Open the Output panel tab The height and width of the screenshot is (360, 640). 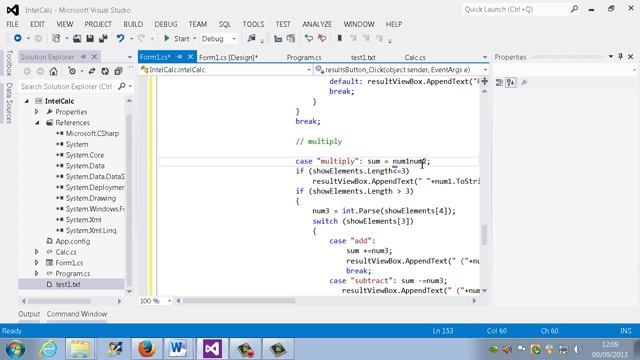(x=29, y=314)
